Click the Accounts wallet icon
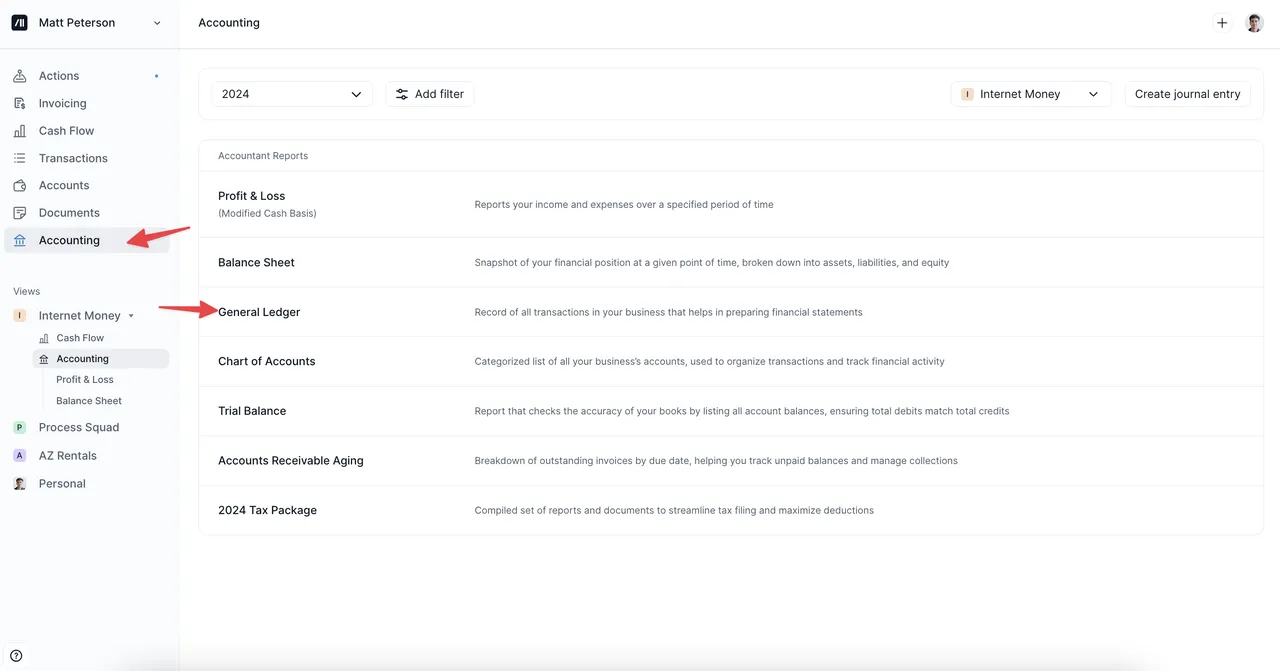Image resolution: width=1280 pixels, height=671 pixels. (20, 186)
